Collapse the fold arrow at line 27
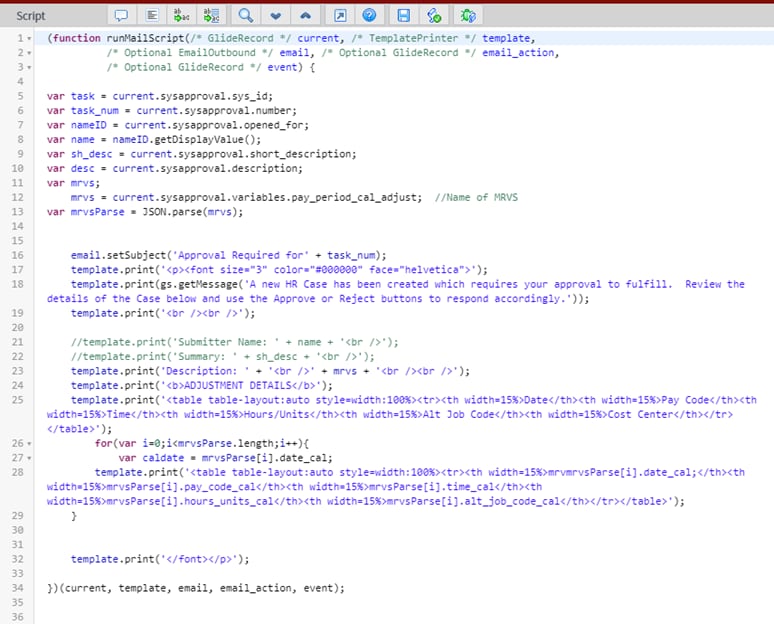This screenshot has width=774, height=624. [x=29, y=458]
